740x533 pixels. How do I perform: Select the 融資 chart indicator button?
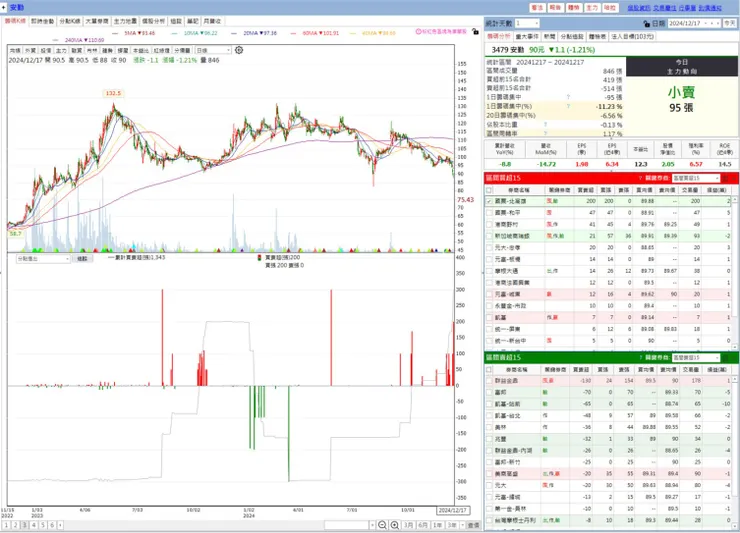click(x=76, y=51)
